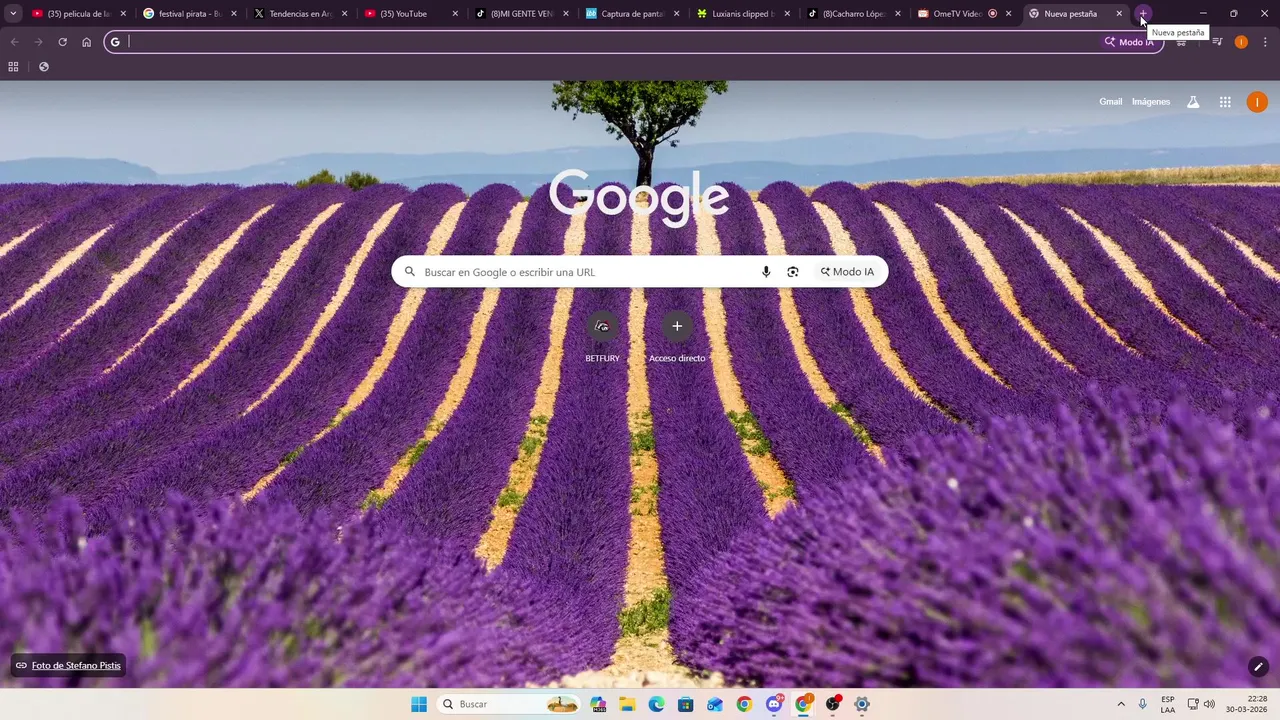Screen dimensions: 1280x720
Task: Close the "Tendencias en Ar" tab
Action: [x=344, y=14]
